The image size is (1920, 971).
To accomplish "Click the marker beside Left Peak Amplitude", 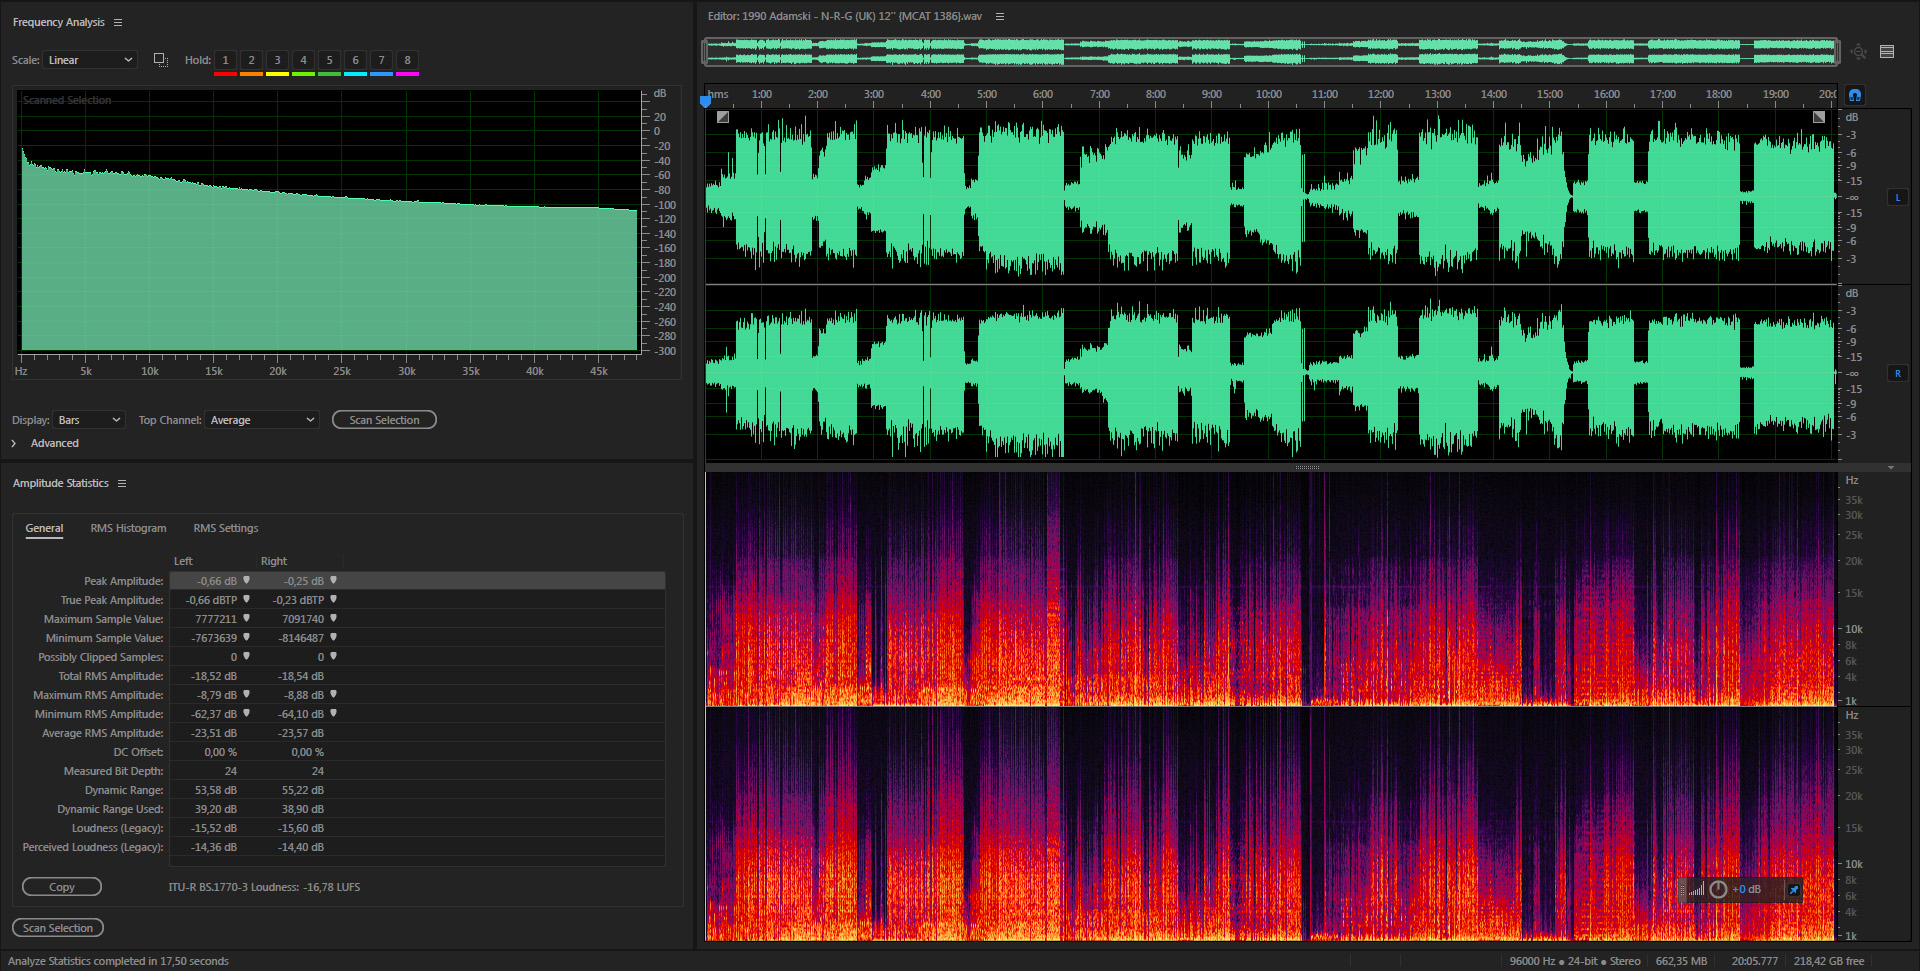I will coord(246,580).
